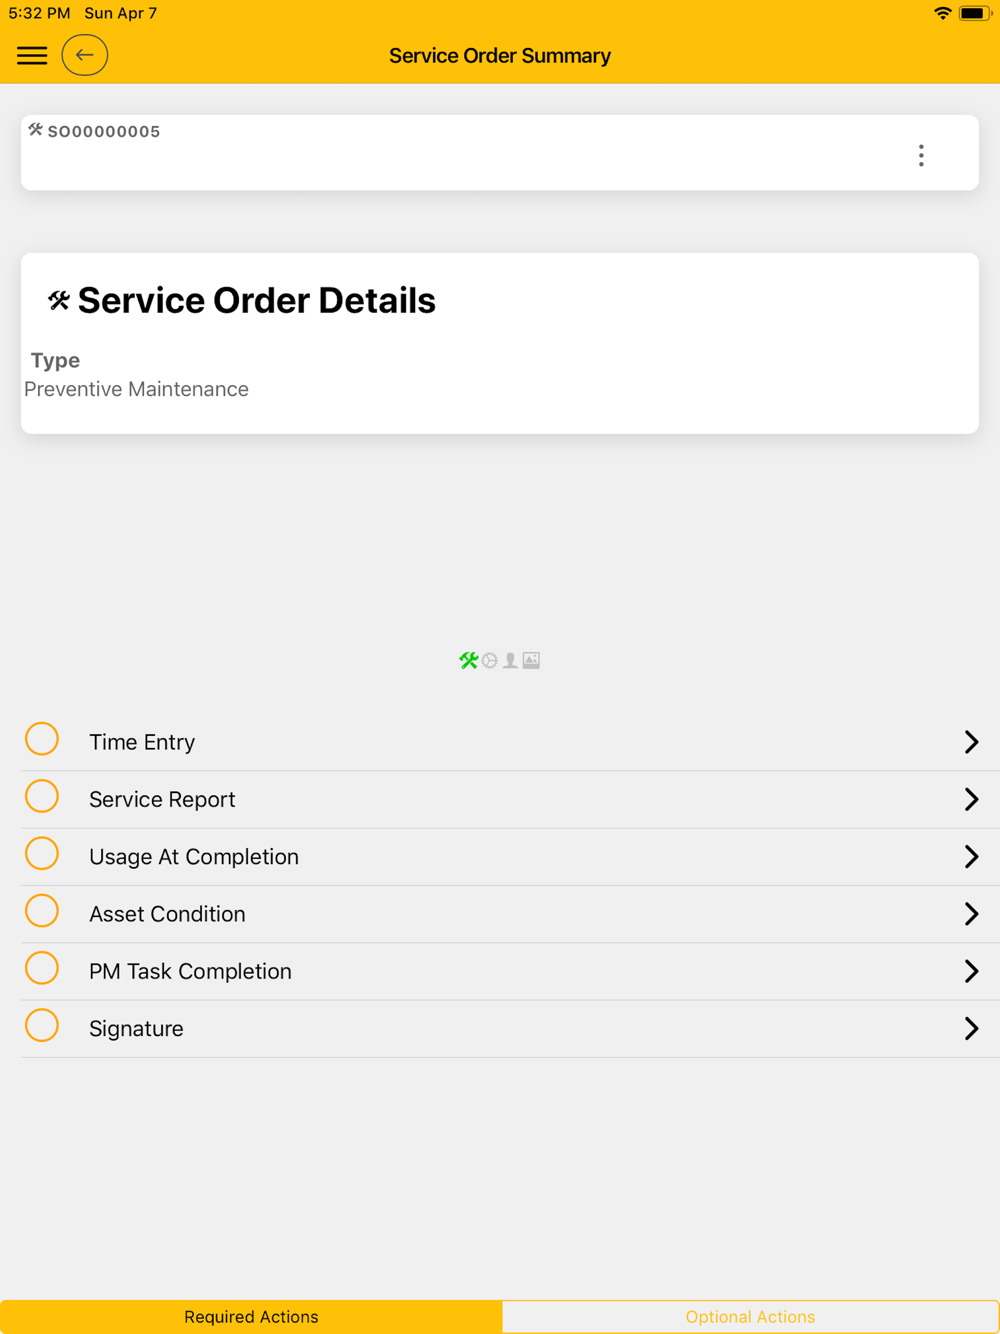Screen dimensions: 1000x1334
Task: Mark the Signature circle
Action: click(42, 1026)
